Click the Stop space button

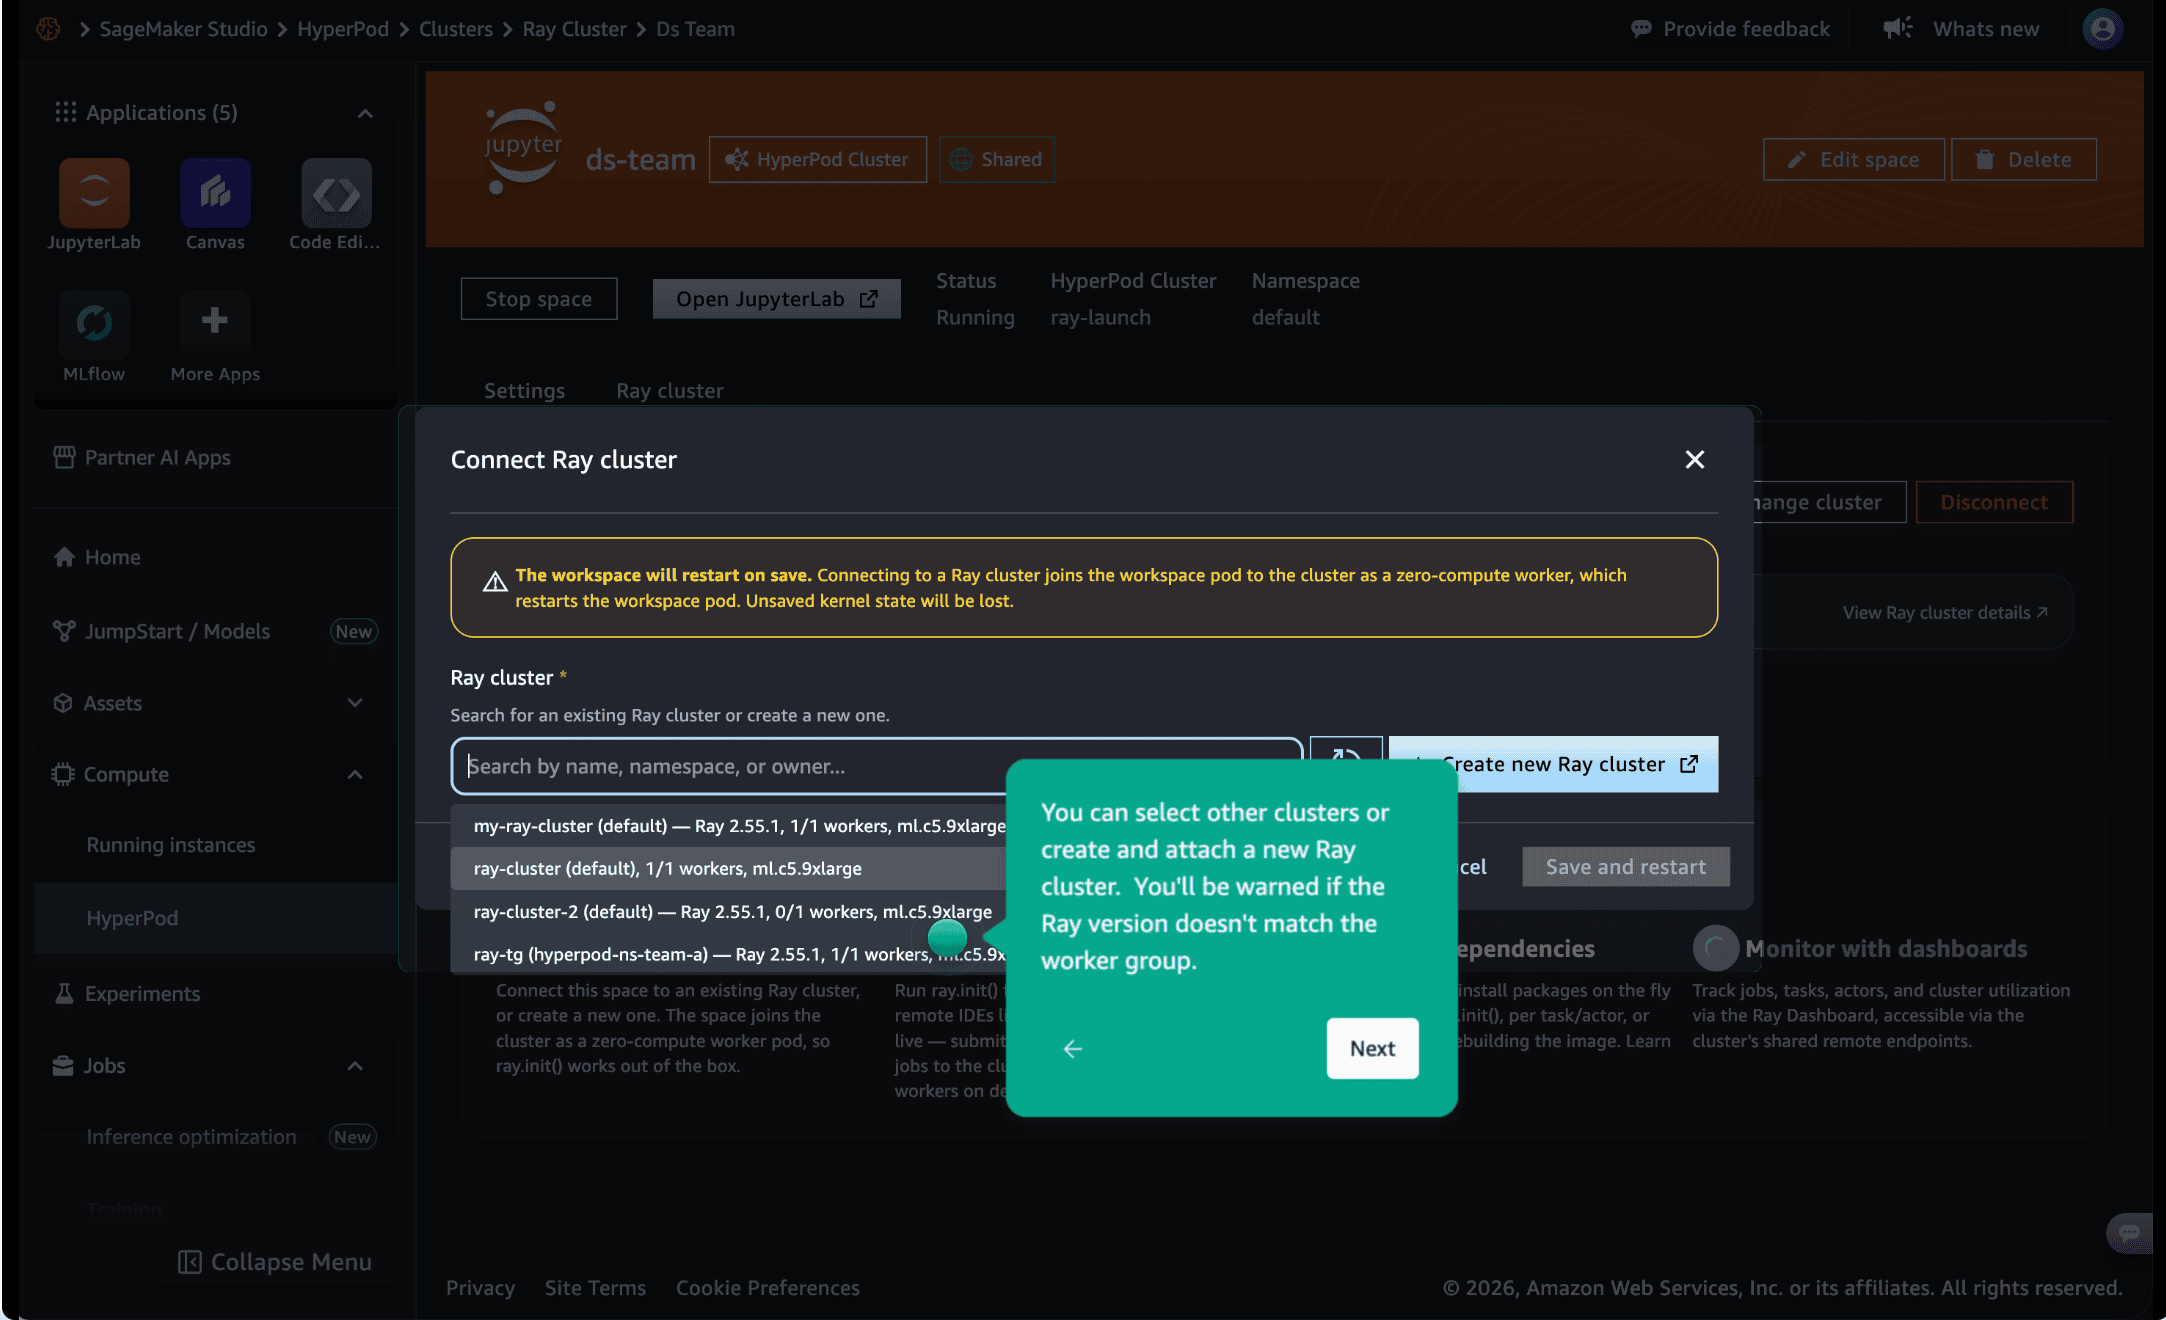[538, 299]
